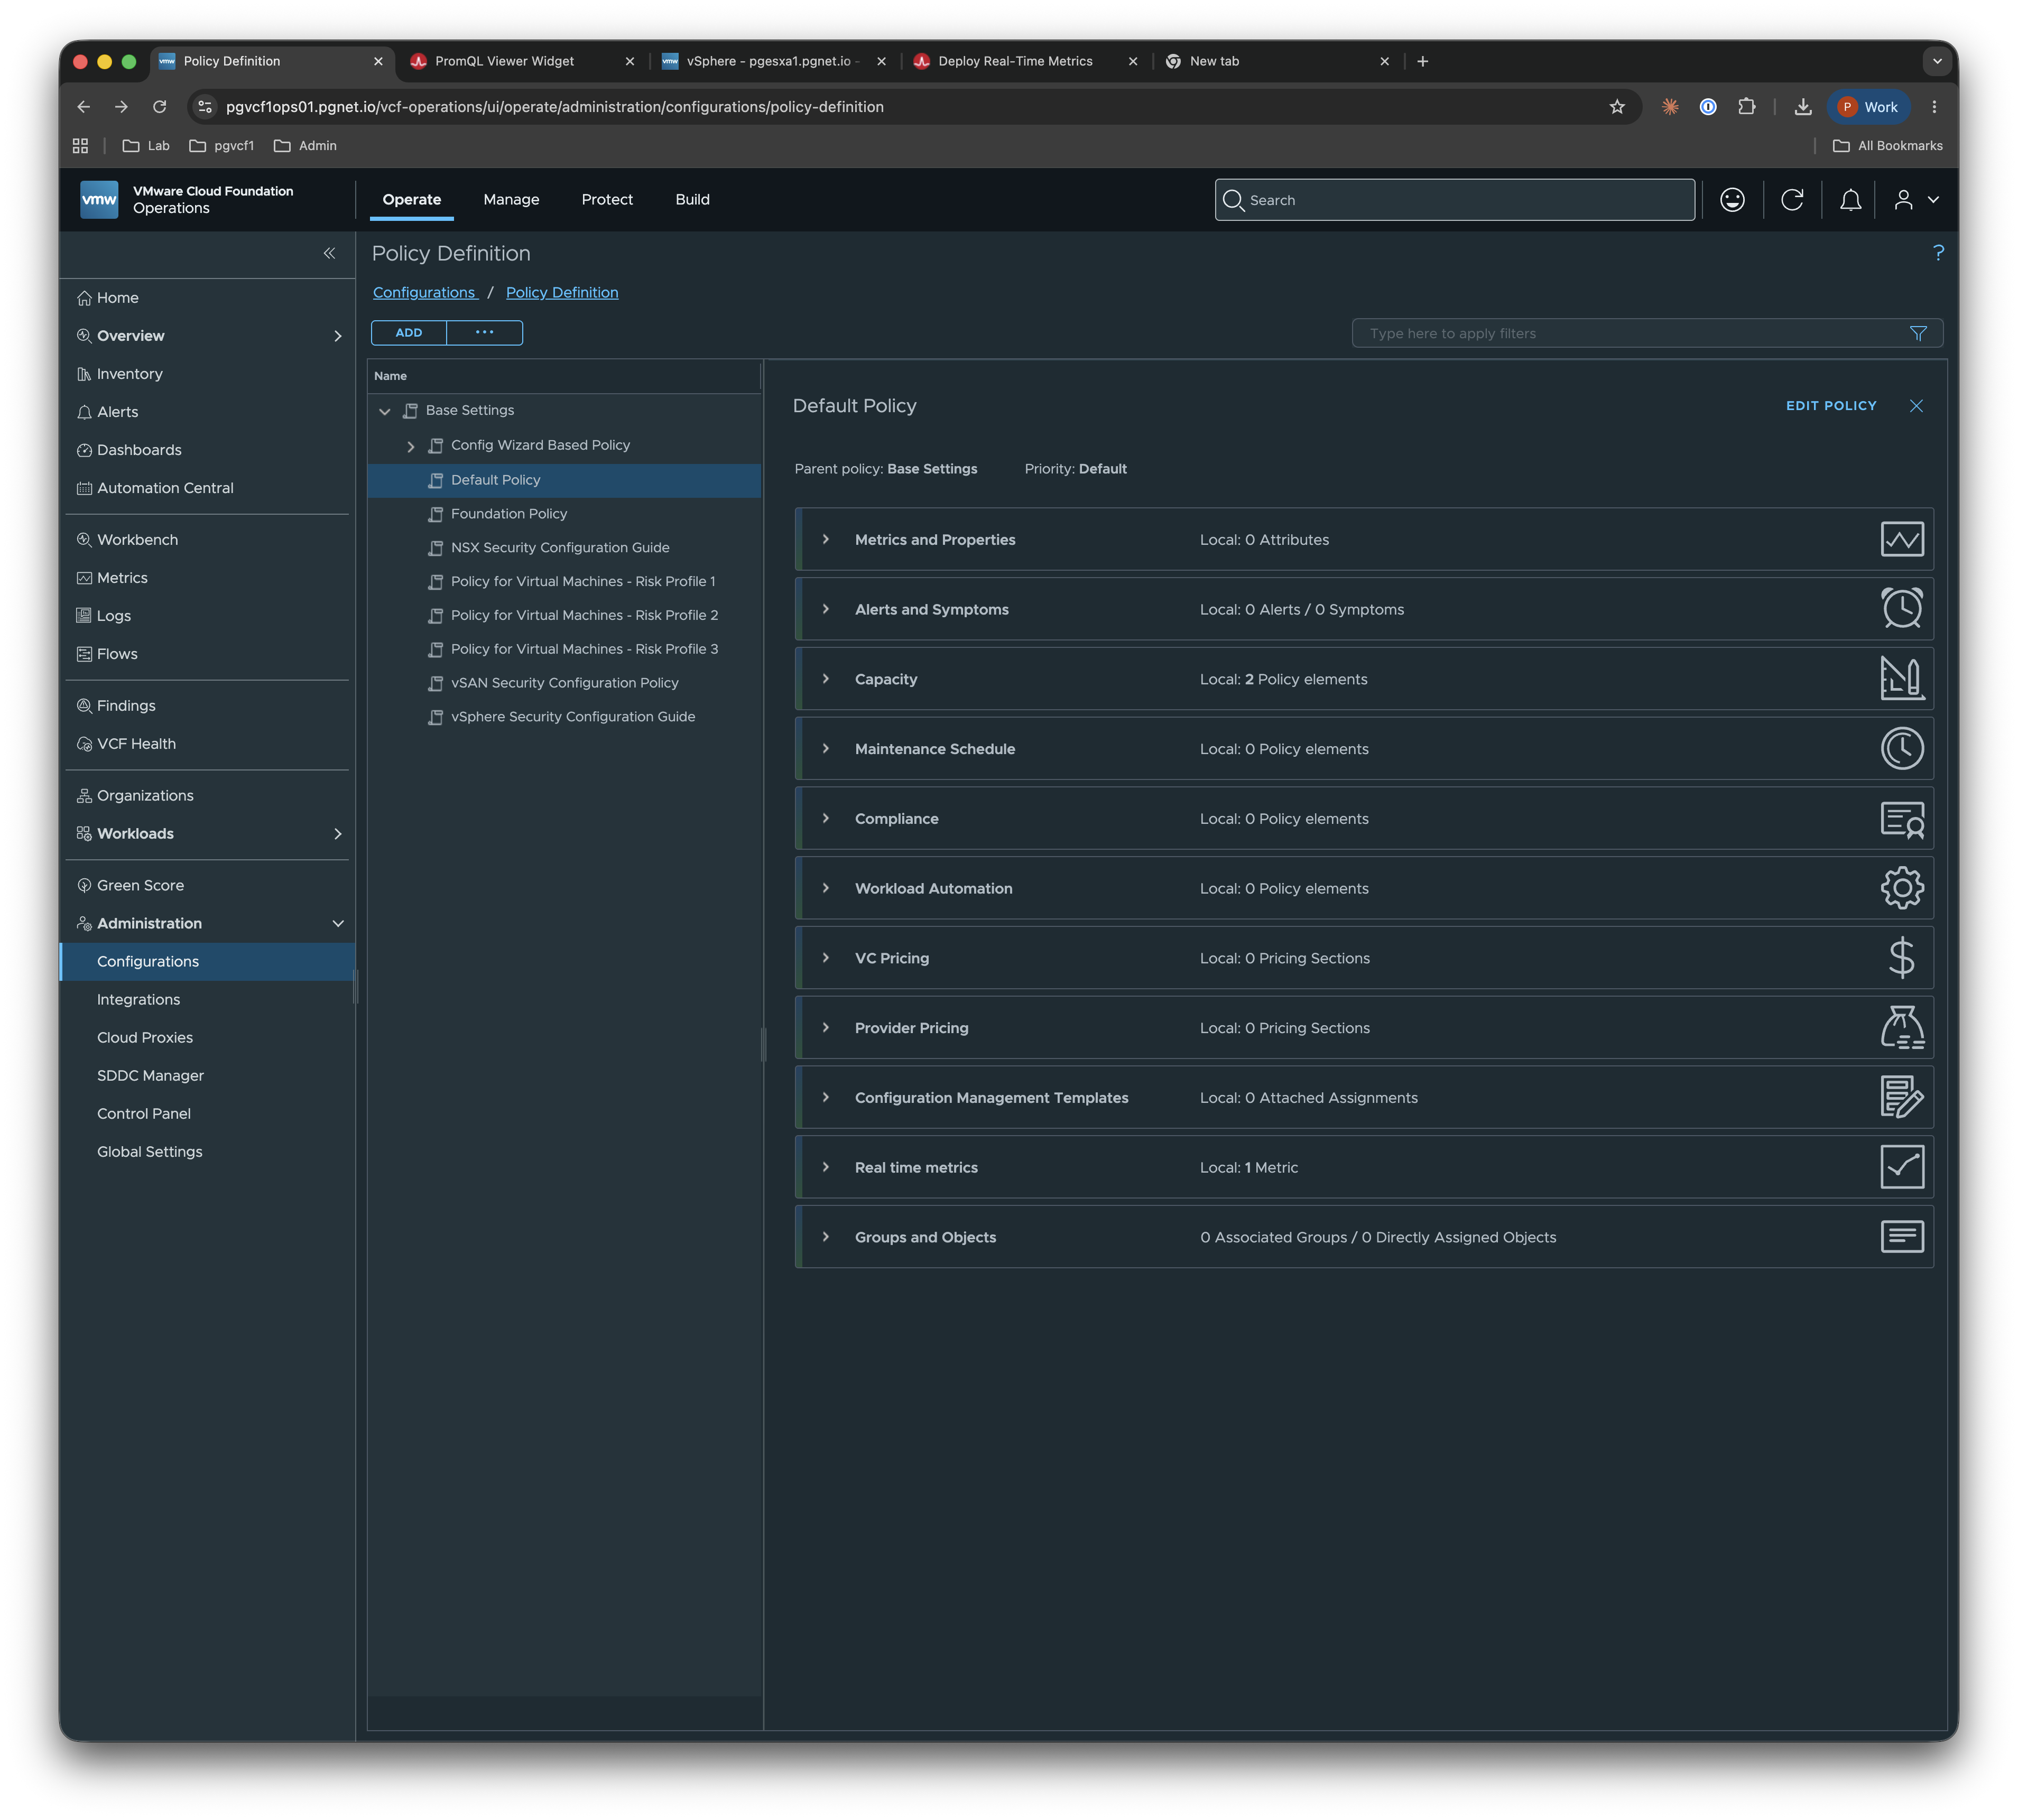Click the EDIT POLICY button
Screen dimensions: 2018x1820
(1831, 406)
